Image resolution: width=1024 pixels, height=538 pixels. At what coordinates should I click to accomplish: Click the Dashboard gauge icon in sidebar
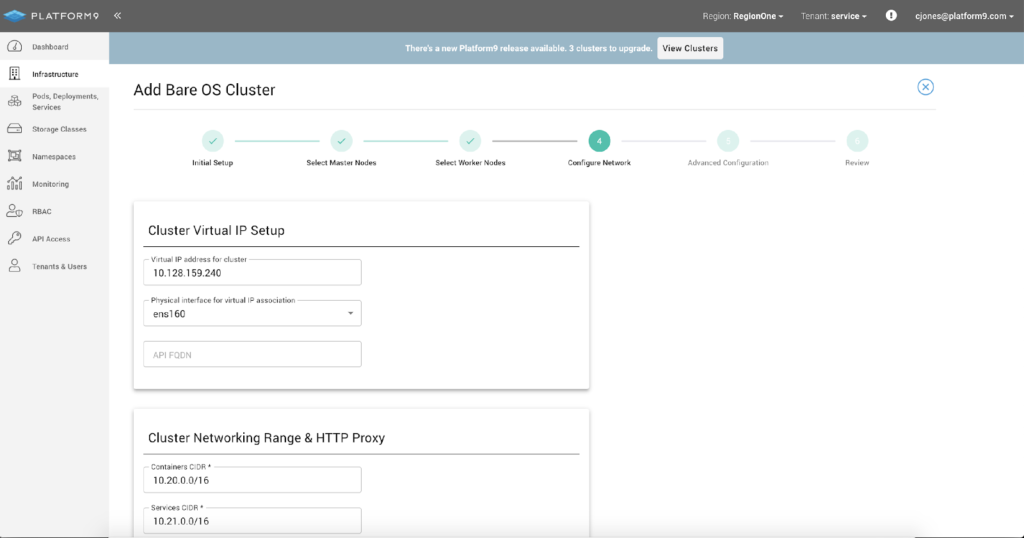pyautogui.click(x=14, y=47)
